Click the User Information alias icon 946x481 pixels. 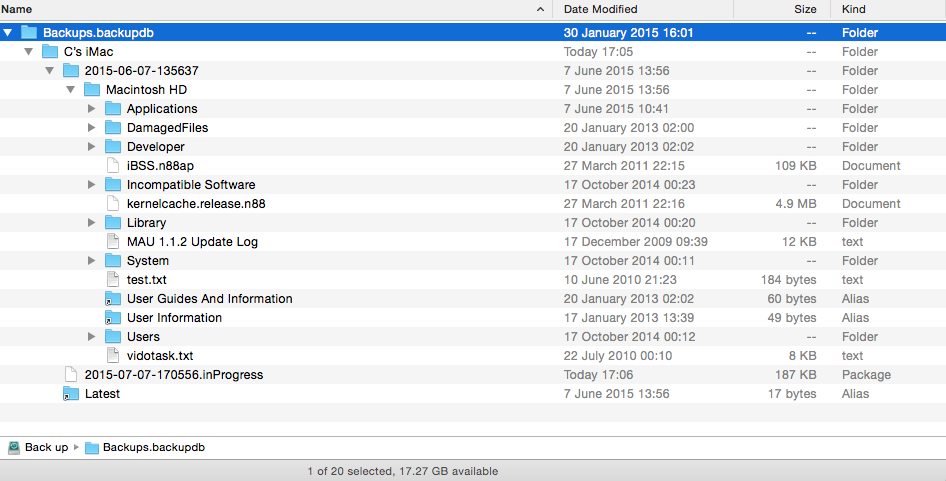coord(113,318)
